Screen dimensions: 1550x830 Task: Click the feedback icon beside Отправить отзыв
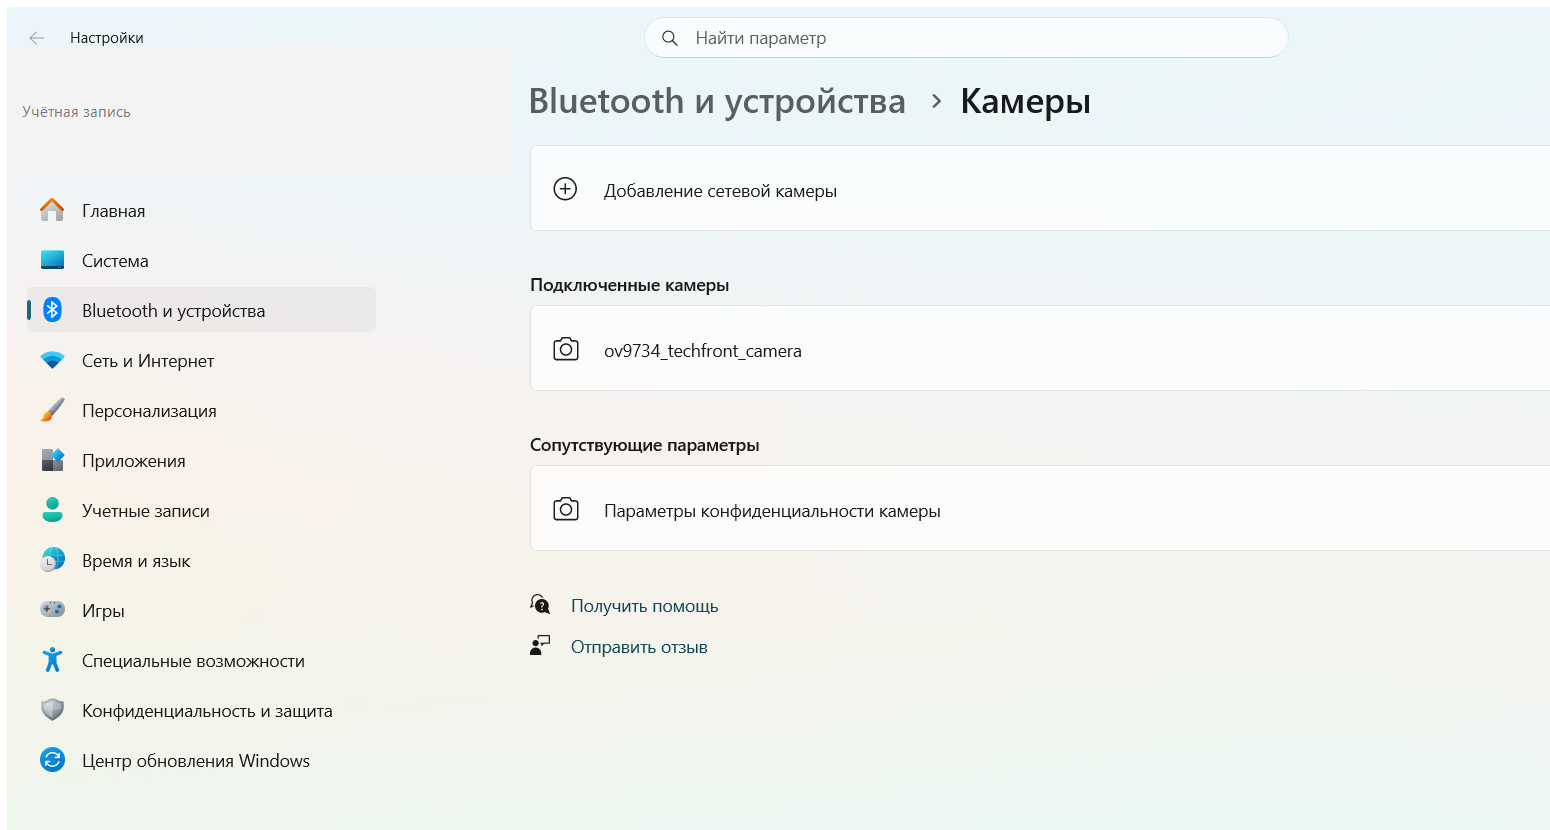click(x=540, y=646)
